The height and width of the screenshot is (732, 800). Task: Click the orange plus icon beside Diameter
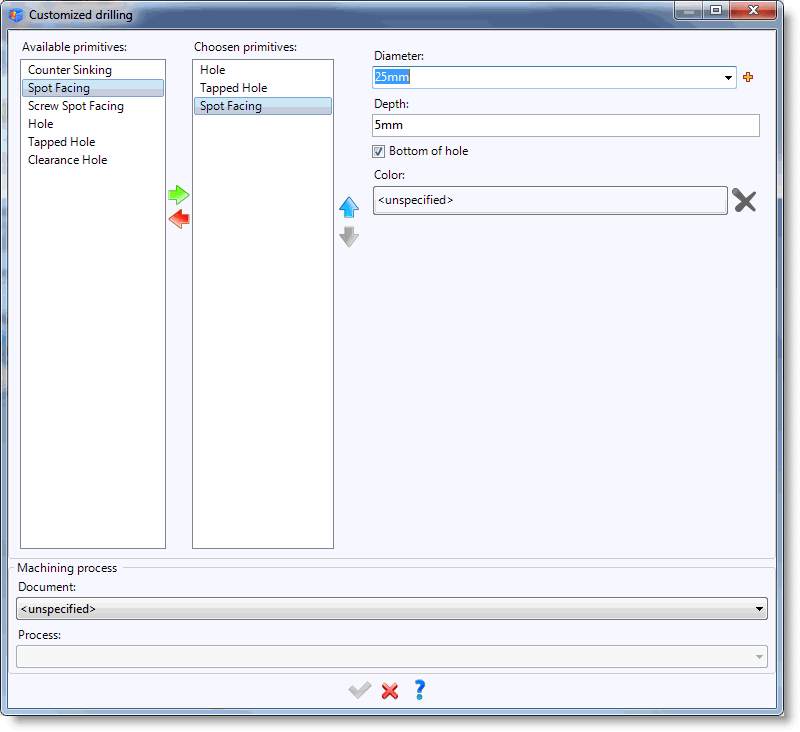748,77
